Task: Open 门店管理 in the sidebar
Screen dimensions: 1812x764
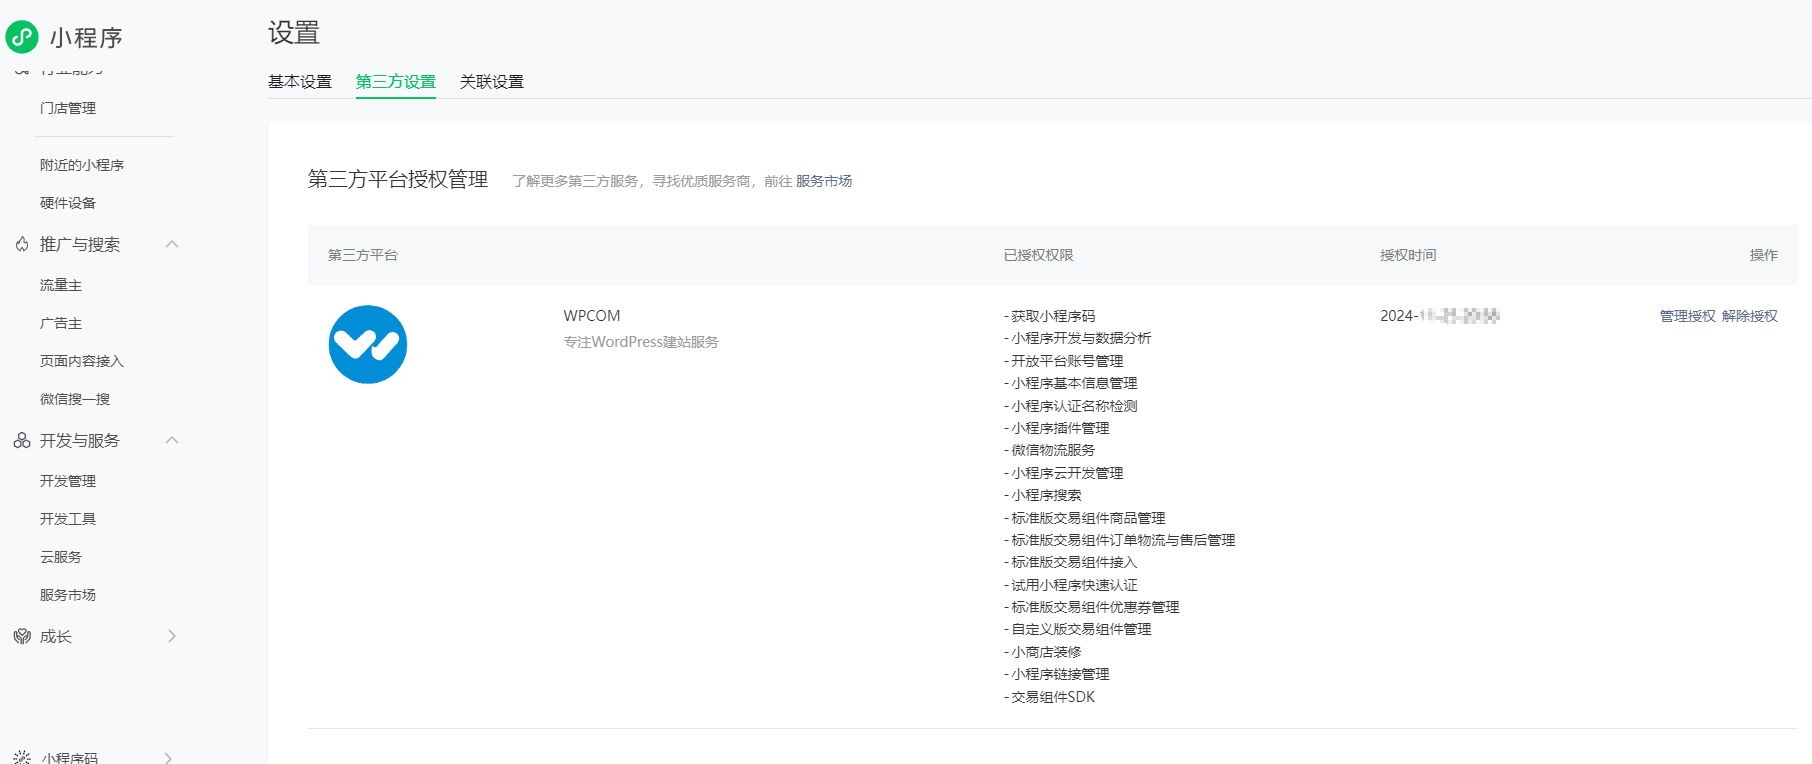Action: coord(68,108)
